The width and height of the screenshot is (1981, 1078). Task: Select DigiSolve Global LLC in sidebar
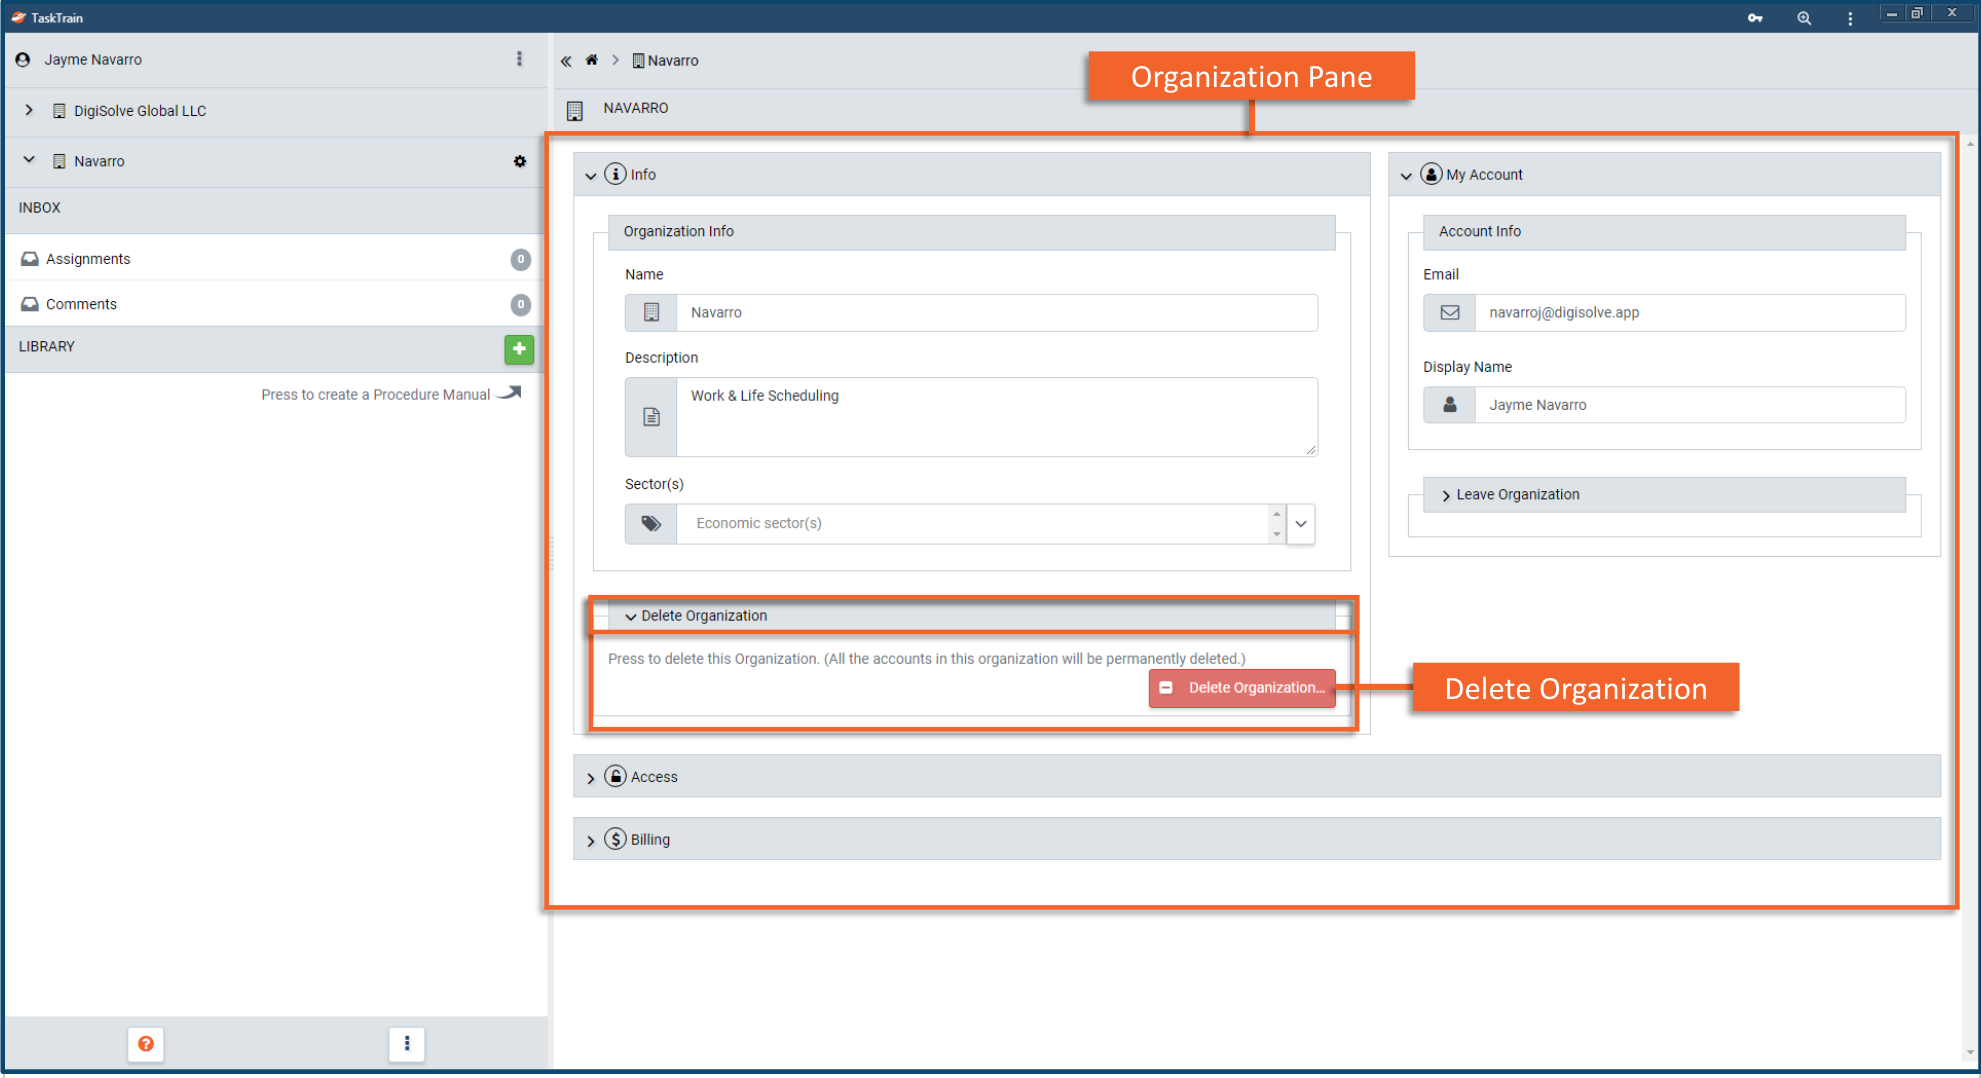point(140,111)
